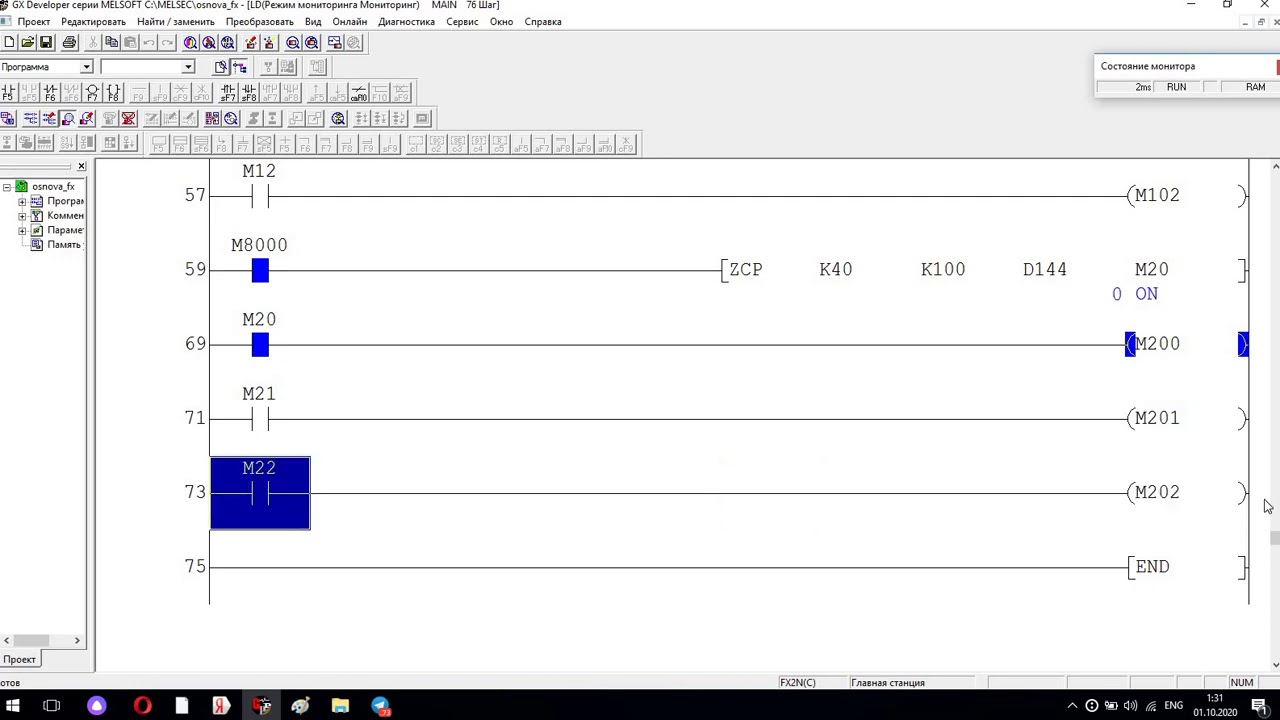
Task: Collapse the osnova_fx tree root
Action: pyautogui.click(x=7, y=187)
